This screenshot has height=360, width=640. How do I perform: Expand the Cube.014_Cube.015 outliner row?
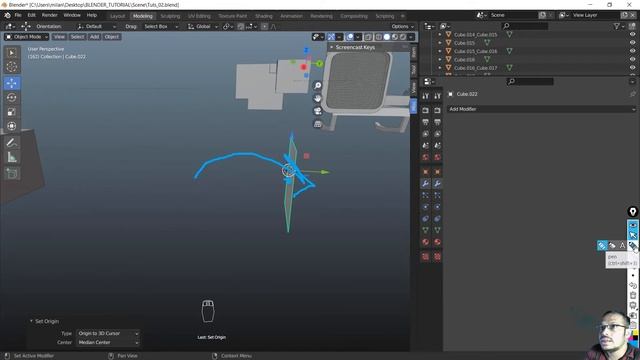click(x=440, y=35)
